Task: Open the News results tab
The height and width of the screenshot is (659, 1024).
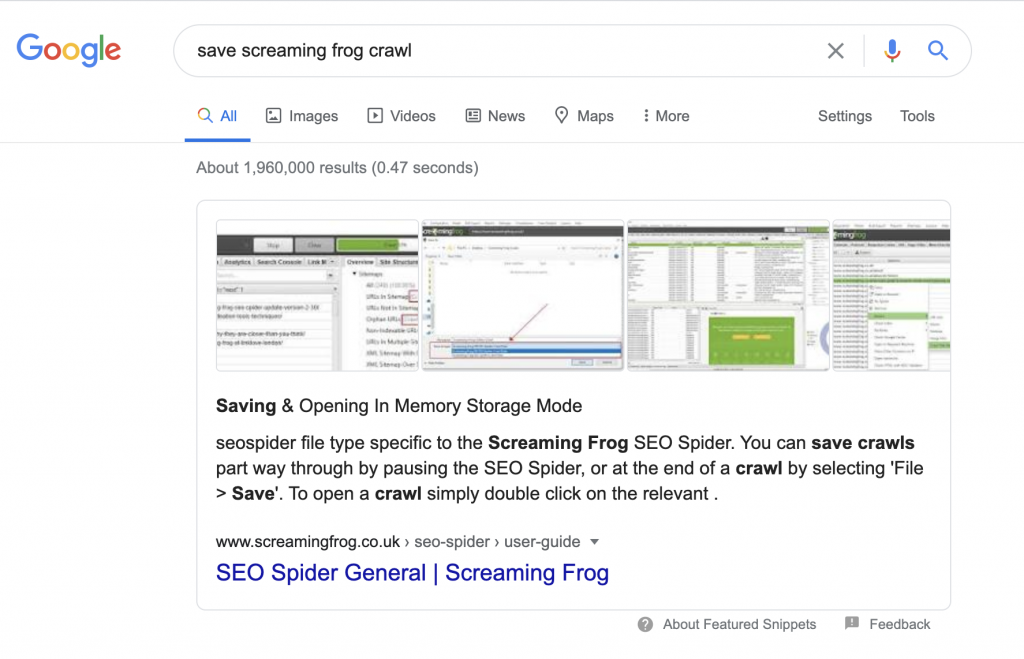Action: pyautogui.click(x=495, y=116)
